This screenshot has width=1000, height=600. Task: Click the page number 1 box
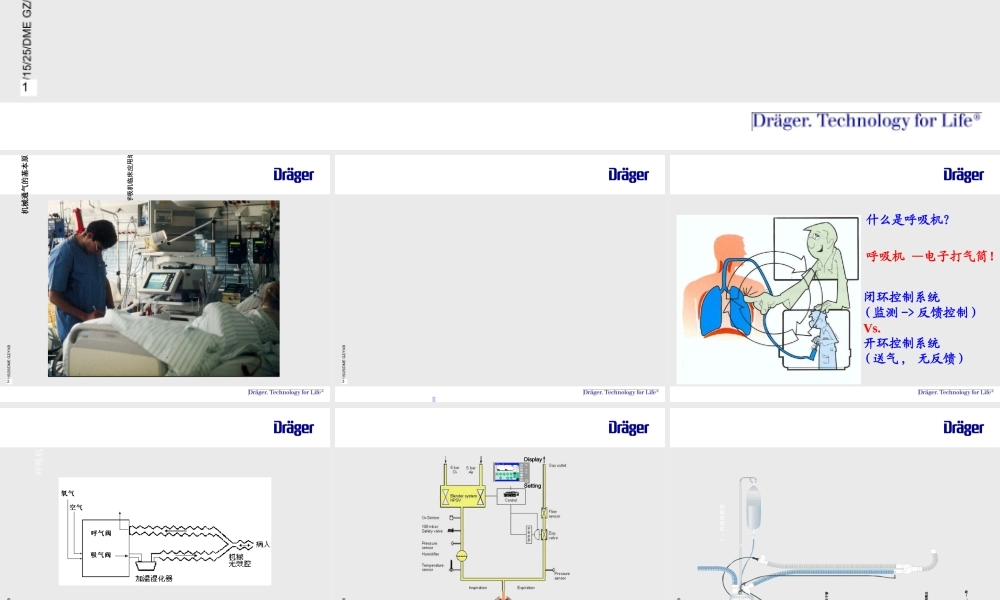(x=28, y=87)
